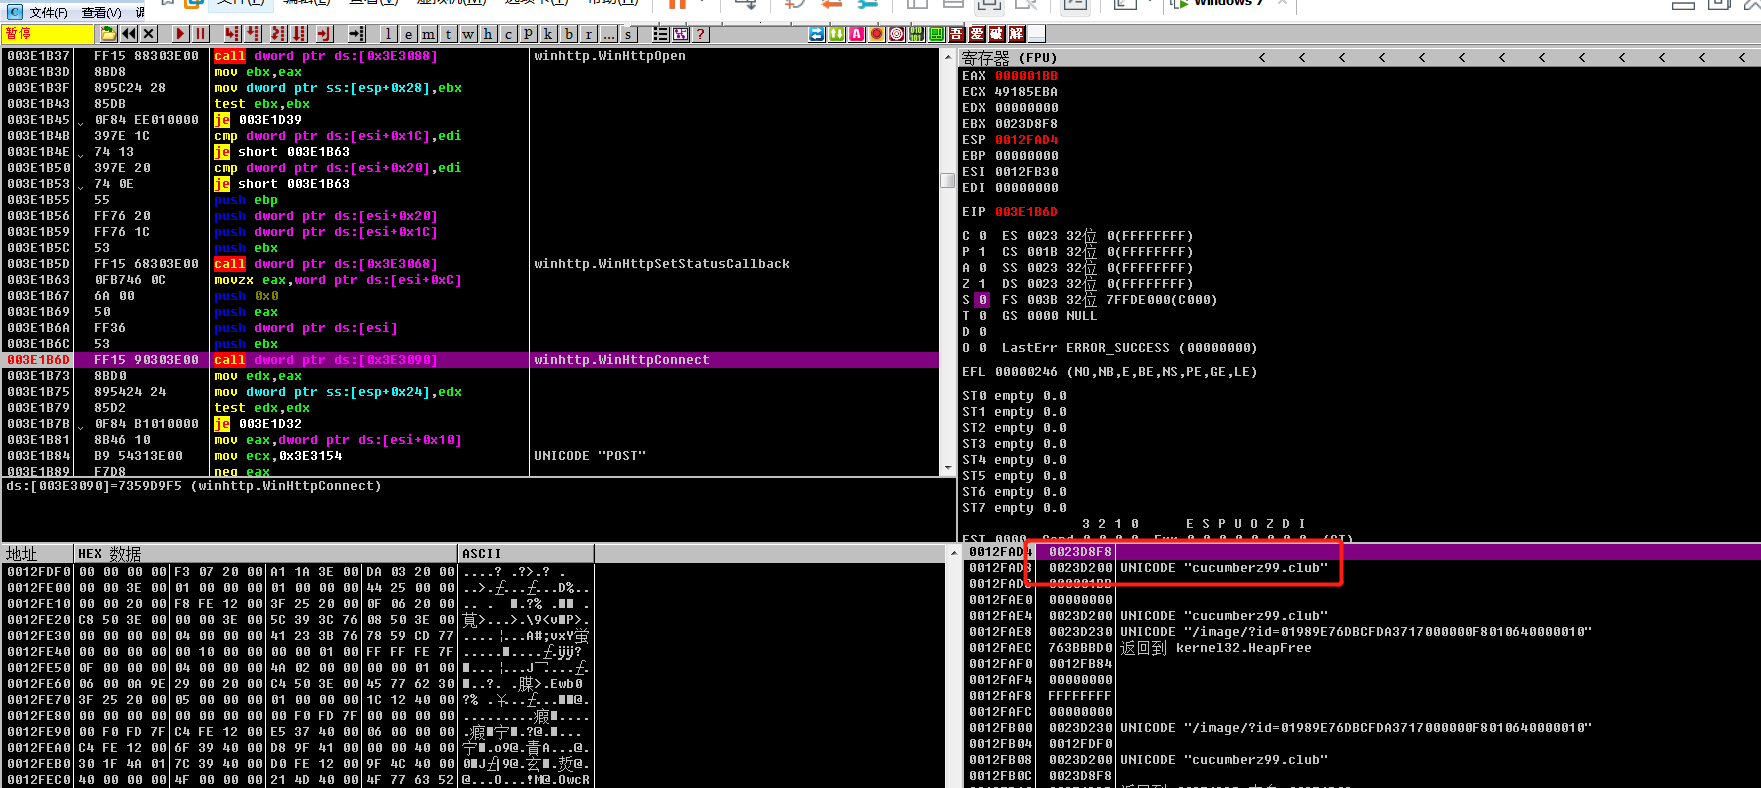
Task: Click the '破' toolbar icon
Action: point(997,34)
